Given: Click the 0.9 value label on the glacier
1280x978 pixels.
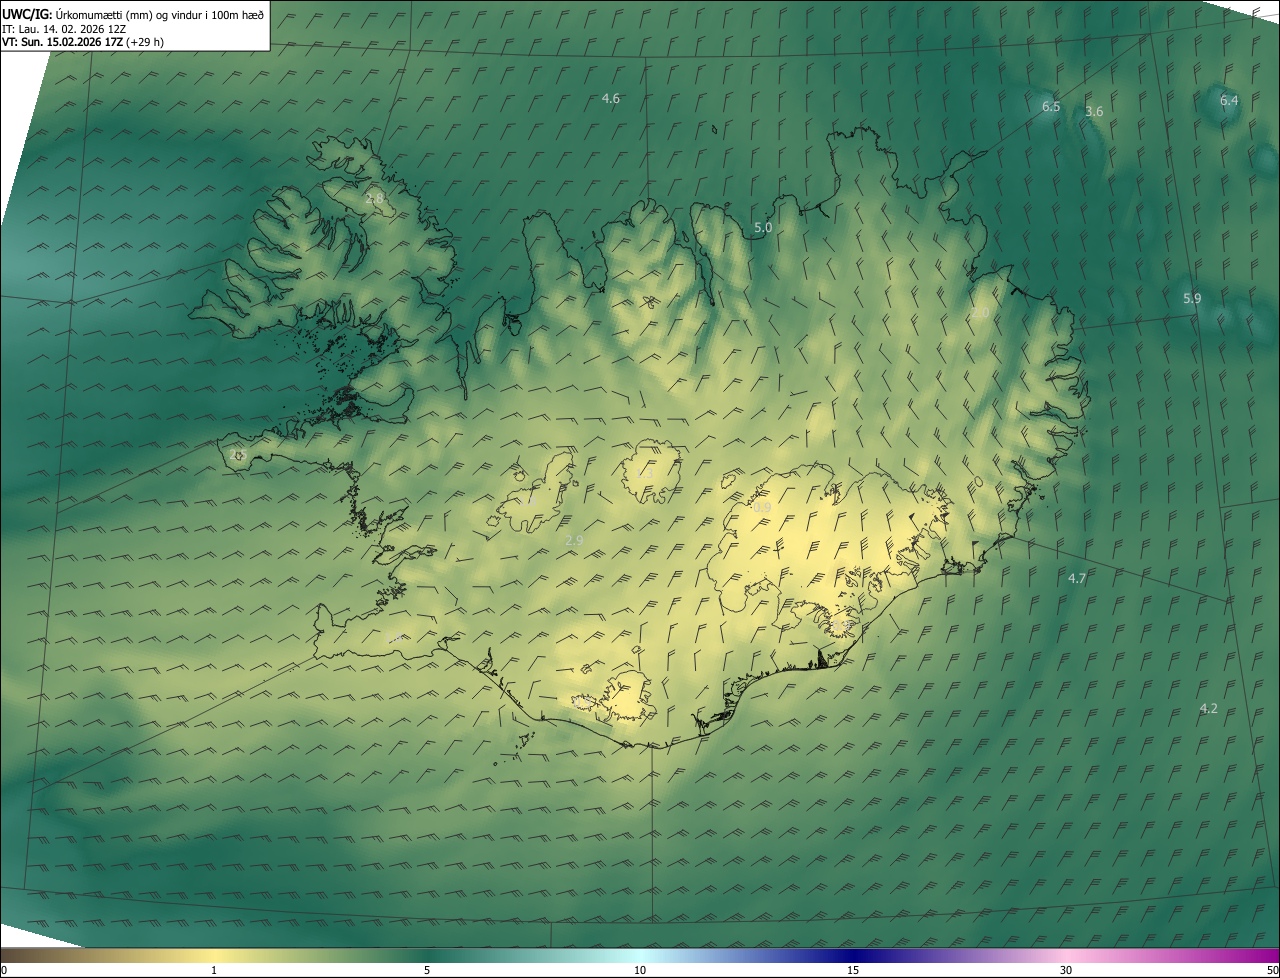Looking at the screenshot, I should point(762,508).
